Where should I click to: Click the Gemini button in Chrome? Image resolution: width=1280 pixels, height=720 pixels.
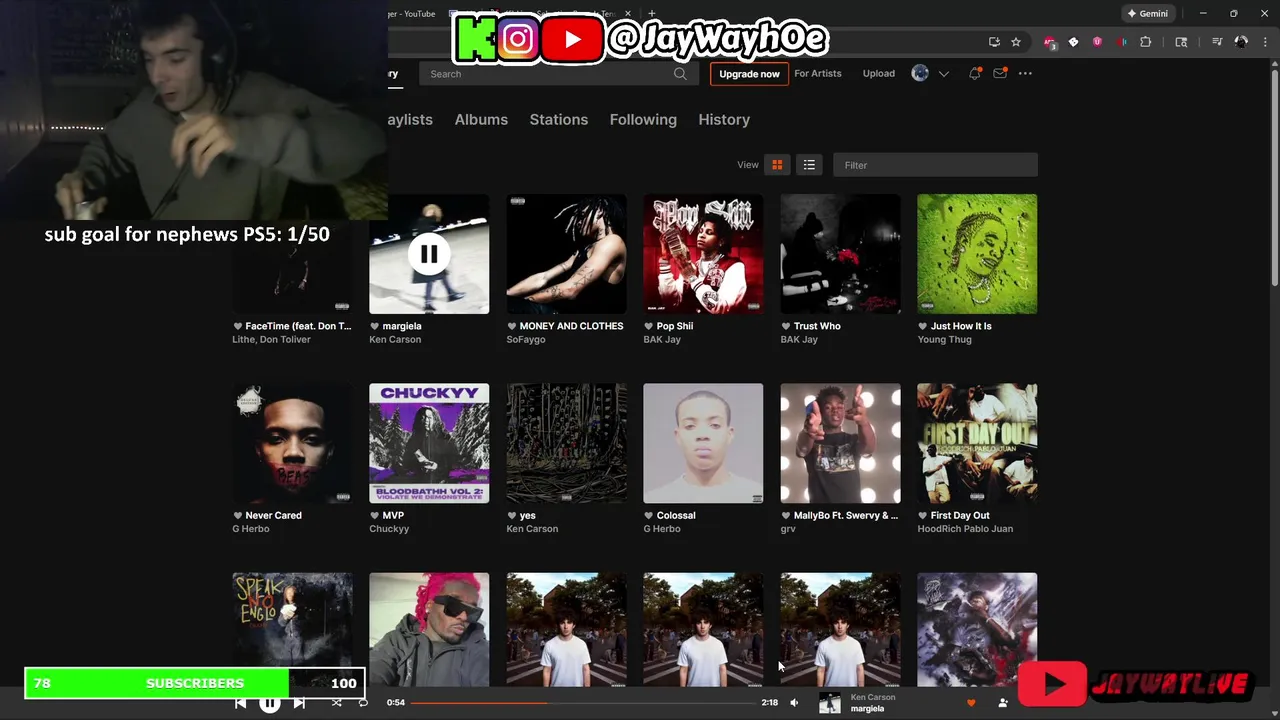pyautogui.click(x=1147, y=14)
